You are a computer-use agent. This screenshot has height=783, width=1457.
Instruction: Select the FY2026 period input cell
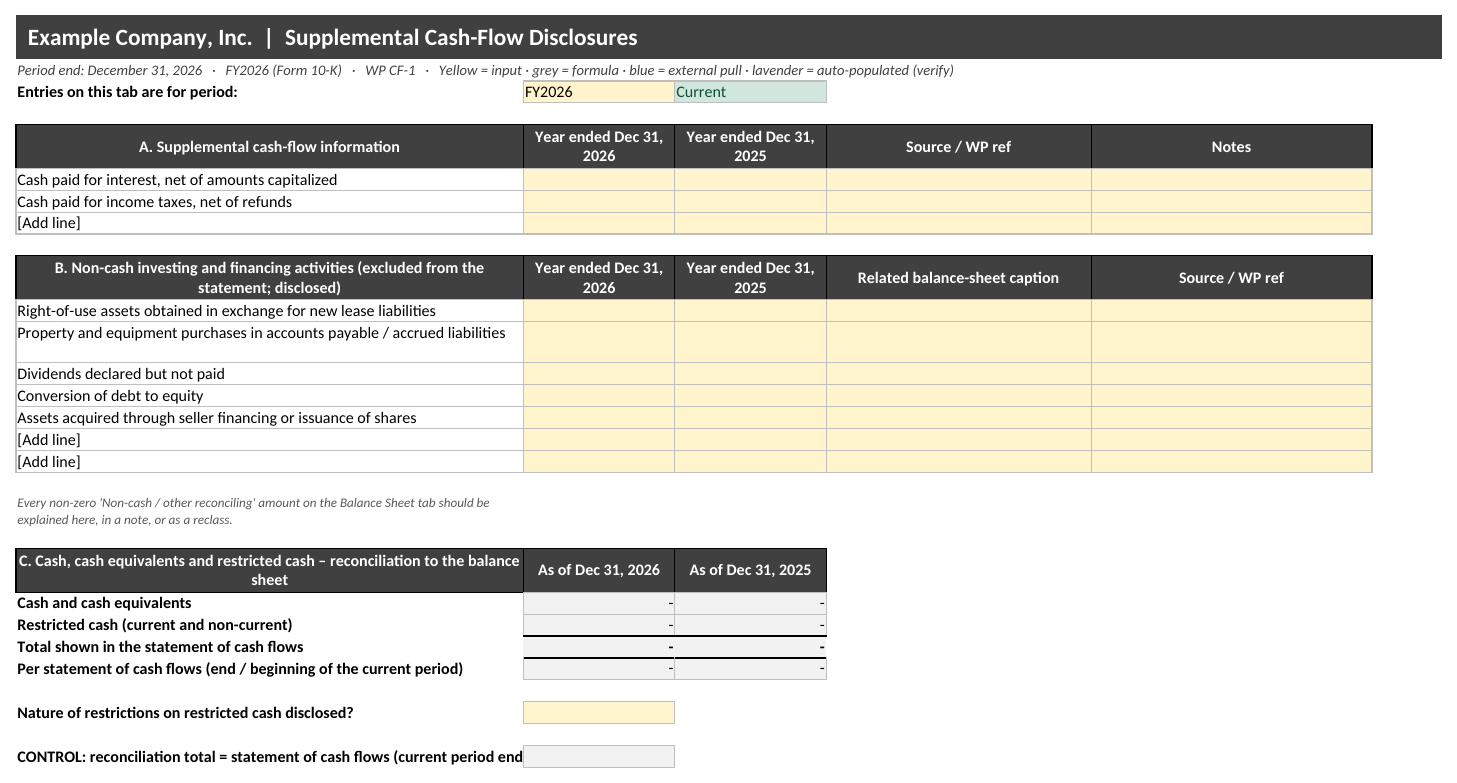(599, 92)
